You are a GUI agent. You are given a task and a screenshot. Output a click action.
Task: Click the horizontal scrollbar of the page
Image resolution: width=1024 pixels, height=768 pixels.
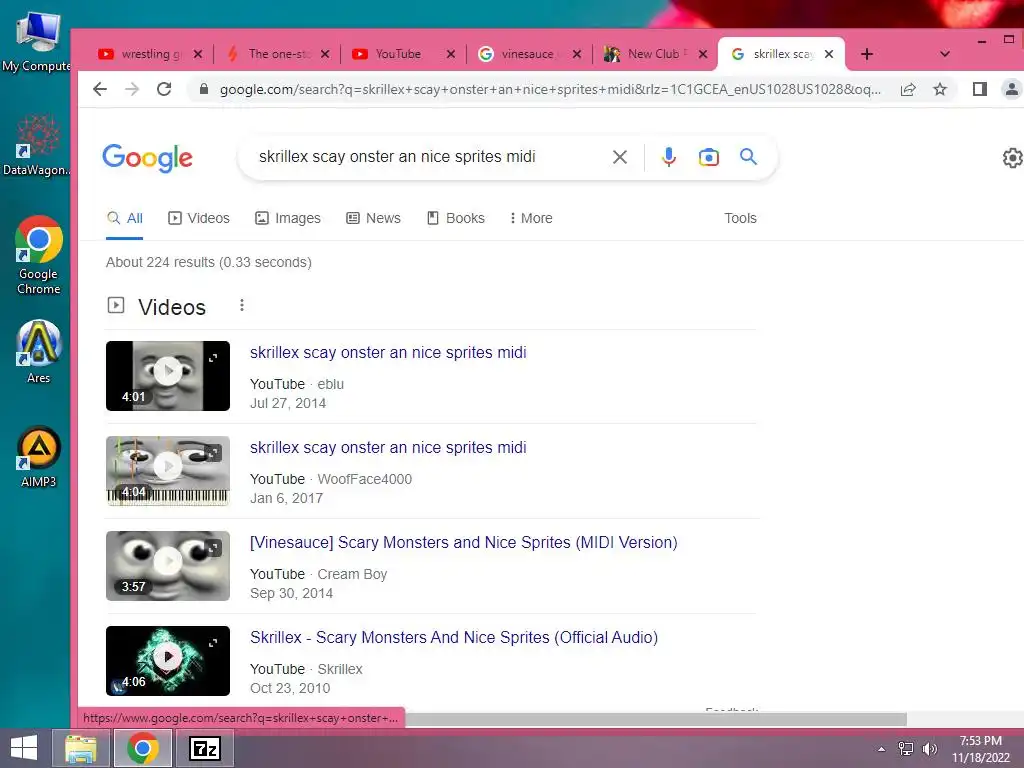pos(655,719)
